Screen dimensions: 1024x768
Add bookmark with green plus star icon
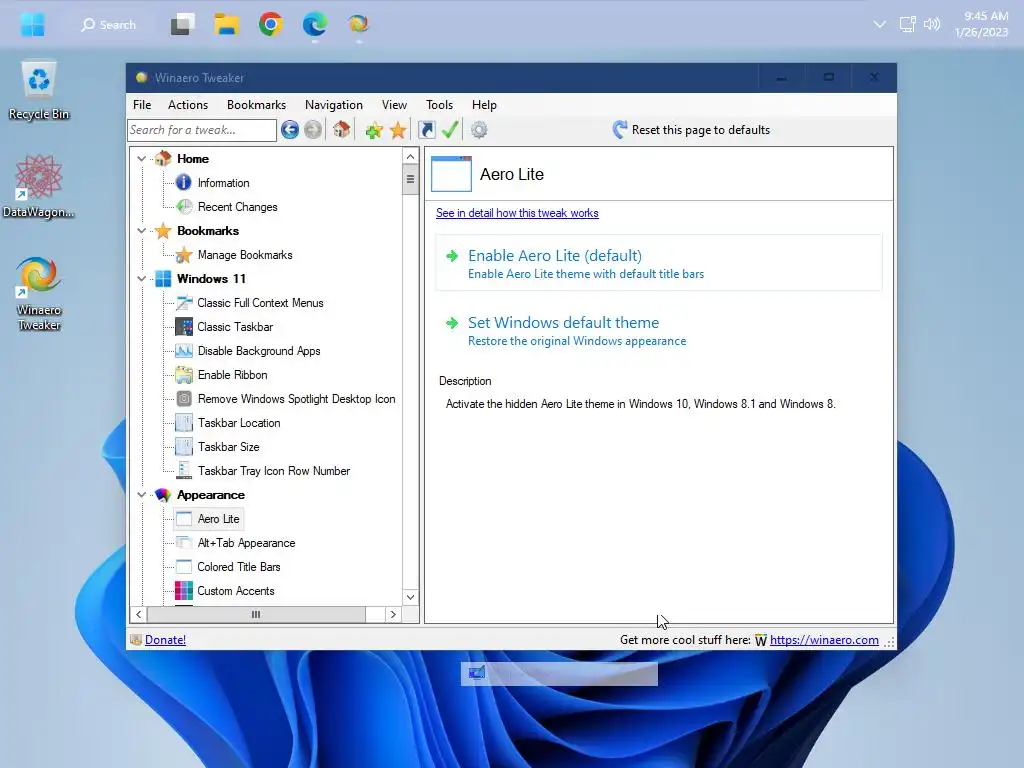point(374,130)
